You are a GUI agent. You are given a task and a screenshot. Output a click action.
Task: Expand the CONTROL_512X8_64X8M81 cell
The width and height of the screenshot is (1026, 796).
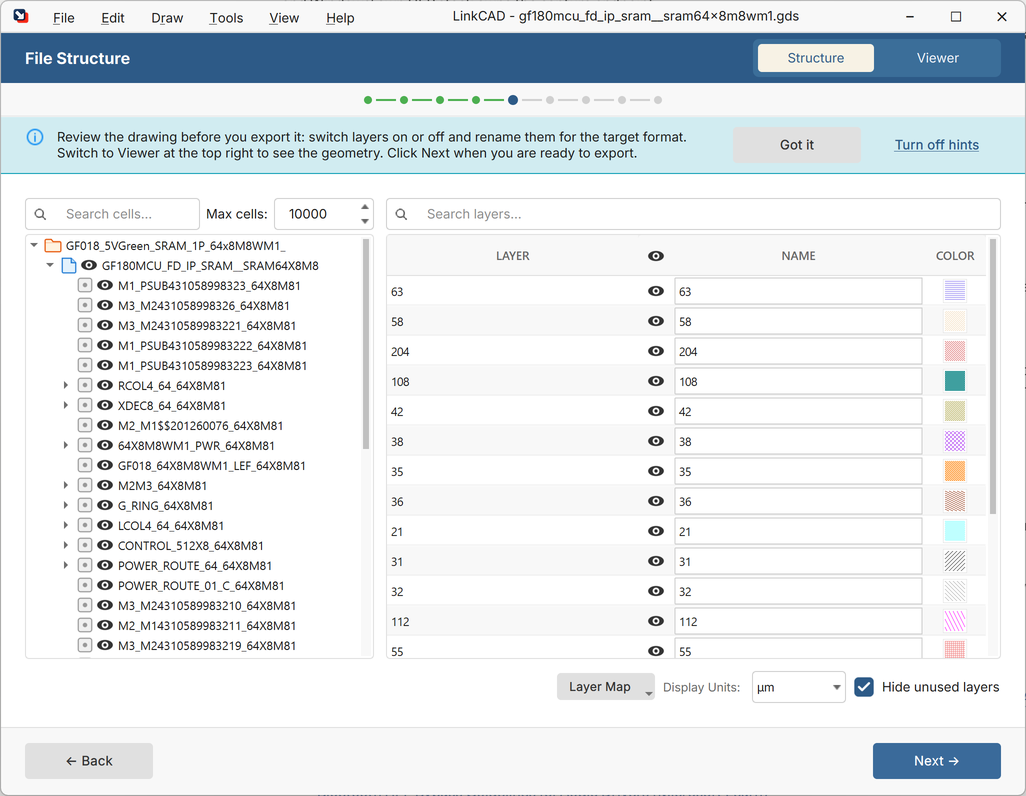point(65,545)
